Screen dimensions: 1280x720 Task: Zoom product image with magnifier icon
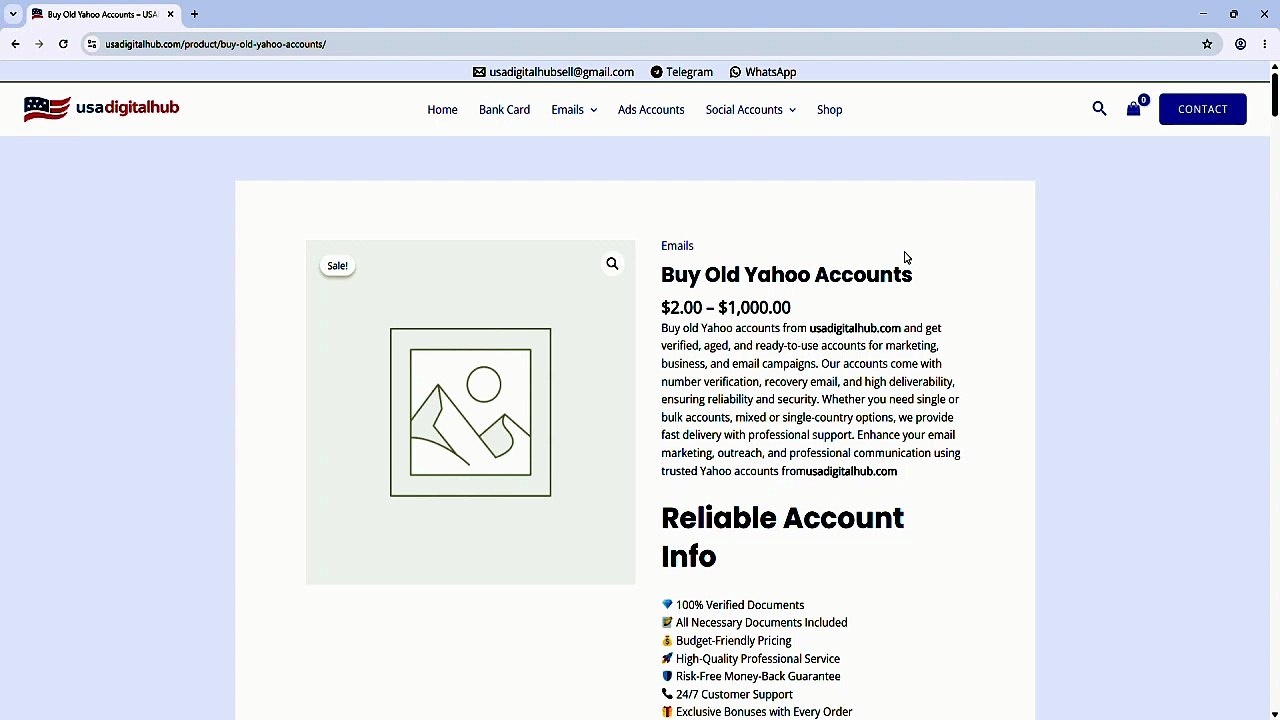pos(612,264)
